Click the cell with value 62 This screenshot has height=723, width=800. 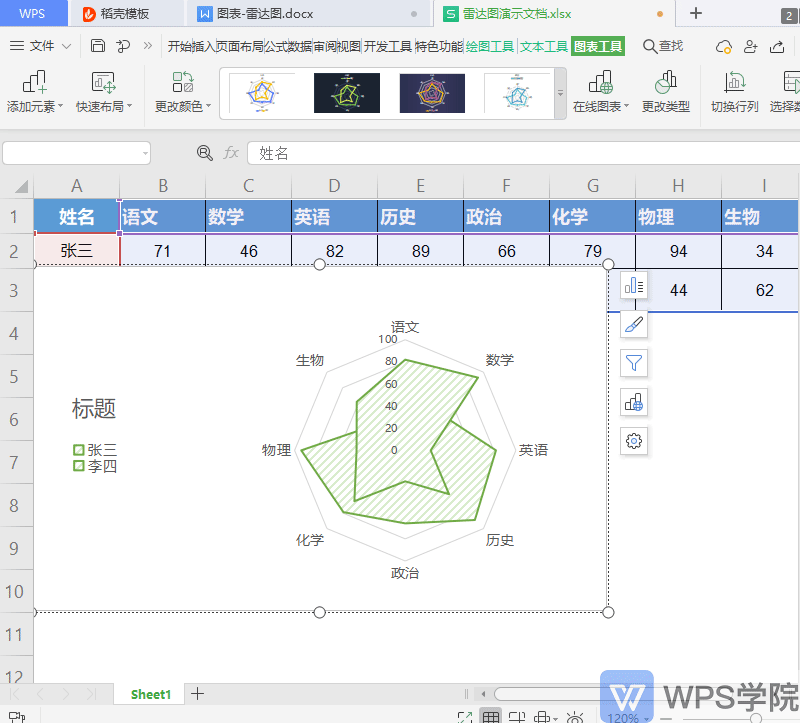click(764, 290)
